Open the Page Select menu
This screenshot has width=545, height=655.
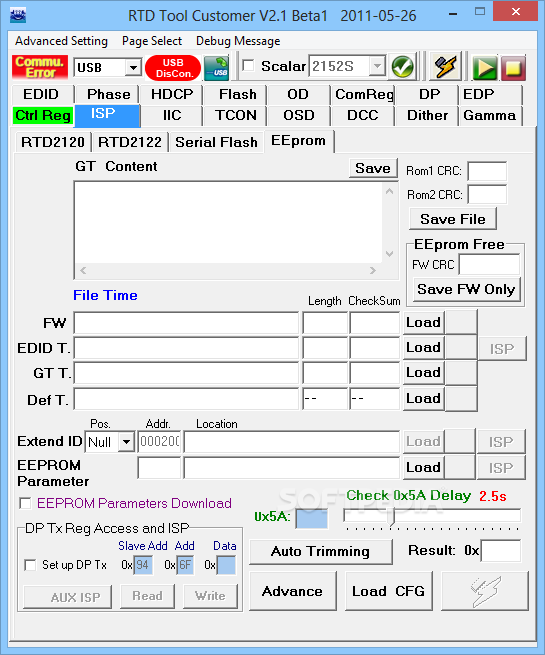click(152, 41)
